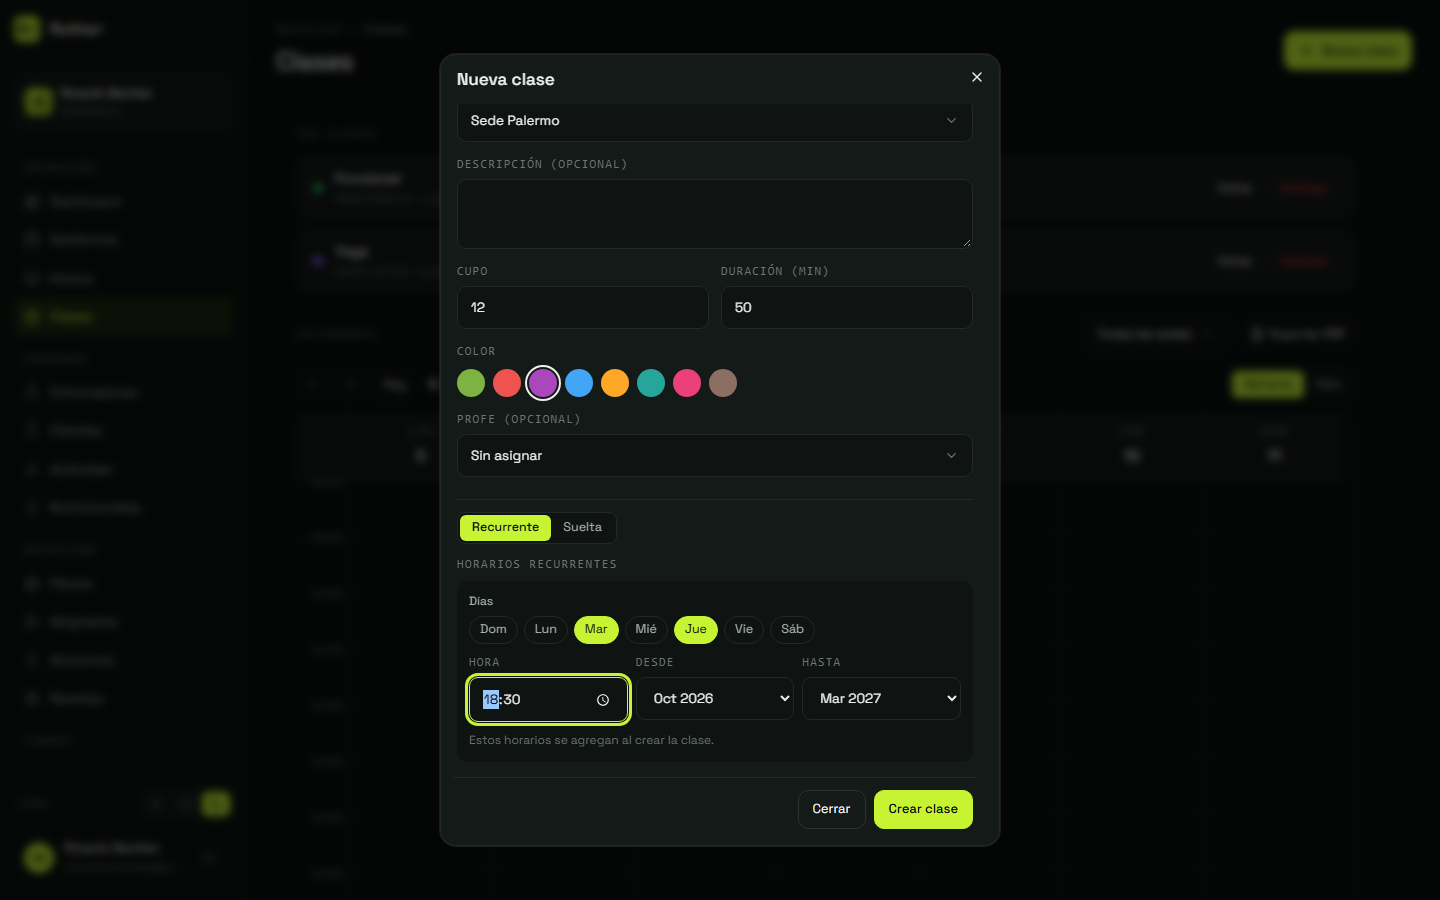Image resolution: width=1440 pixels, height=900 pixels.
Task: Switch to the Suelta tab
Action: click(582, 527)
